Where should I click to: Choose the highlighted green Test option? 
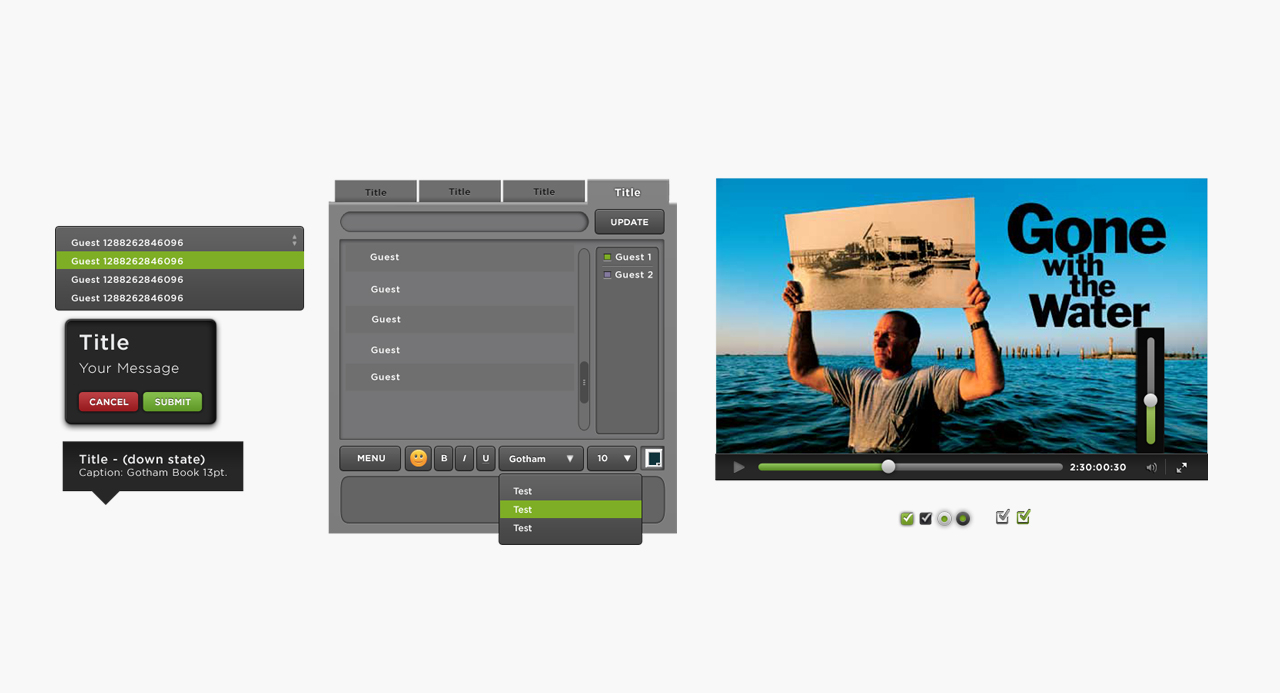pos(570,509)
